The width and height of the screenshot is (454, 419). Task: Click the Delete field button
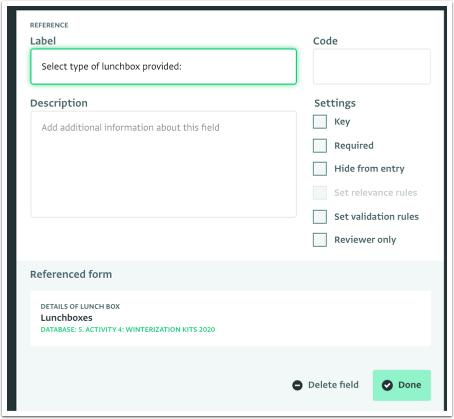(325, 385)
